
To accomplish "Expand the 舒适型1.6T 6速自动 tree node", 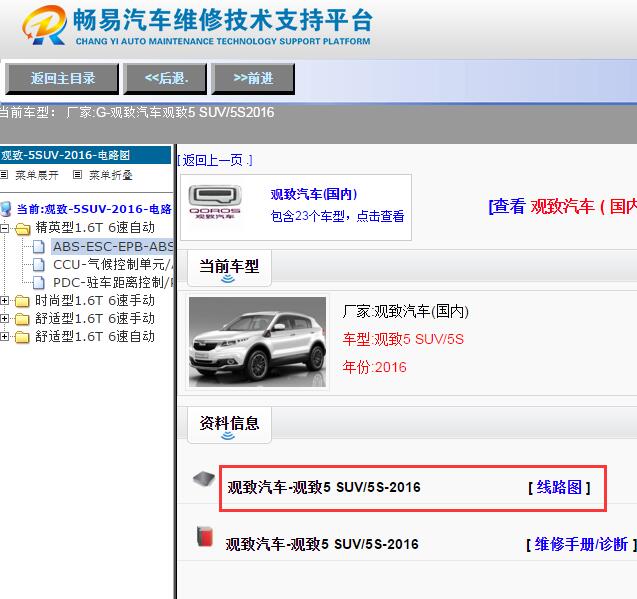I will (4, 336).
